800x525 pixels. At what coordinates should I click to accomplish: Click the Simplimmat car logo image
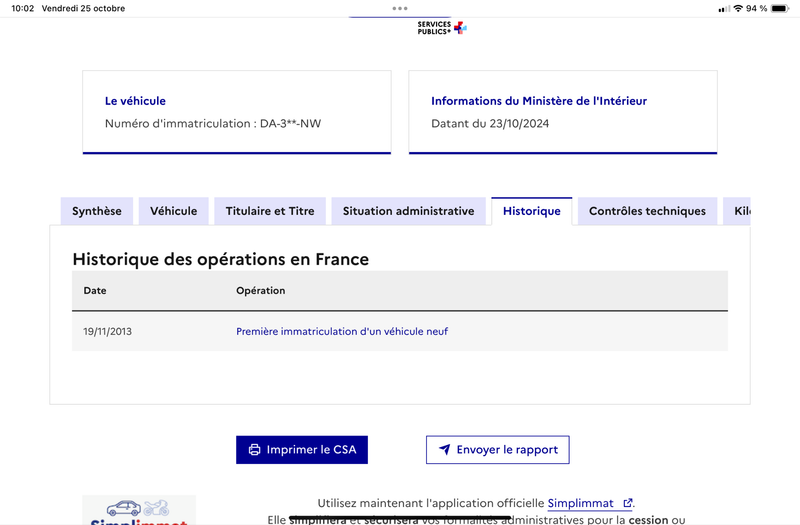click(x=139, y=510)
